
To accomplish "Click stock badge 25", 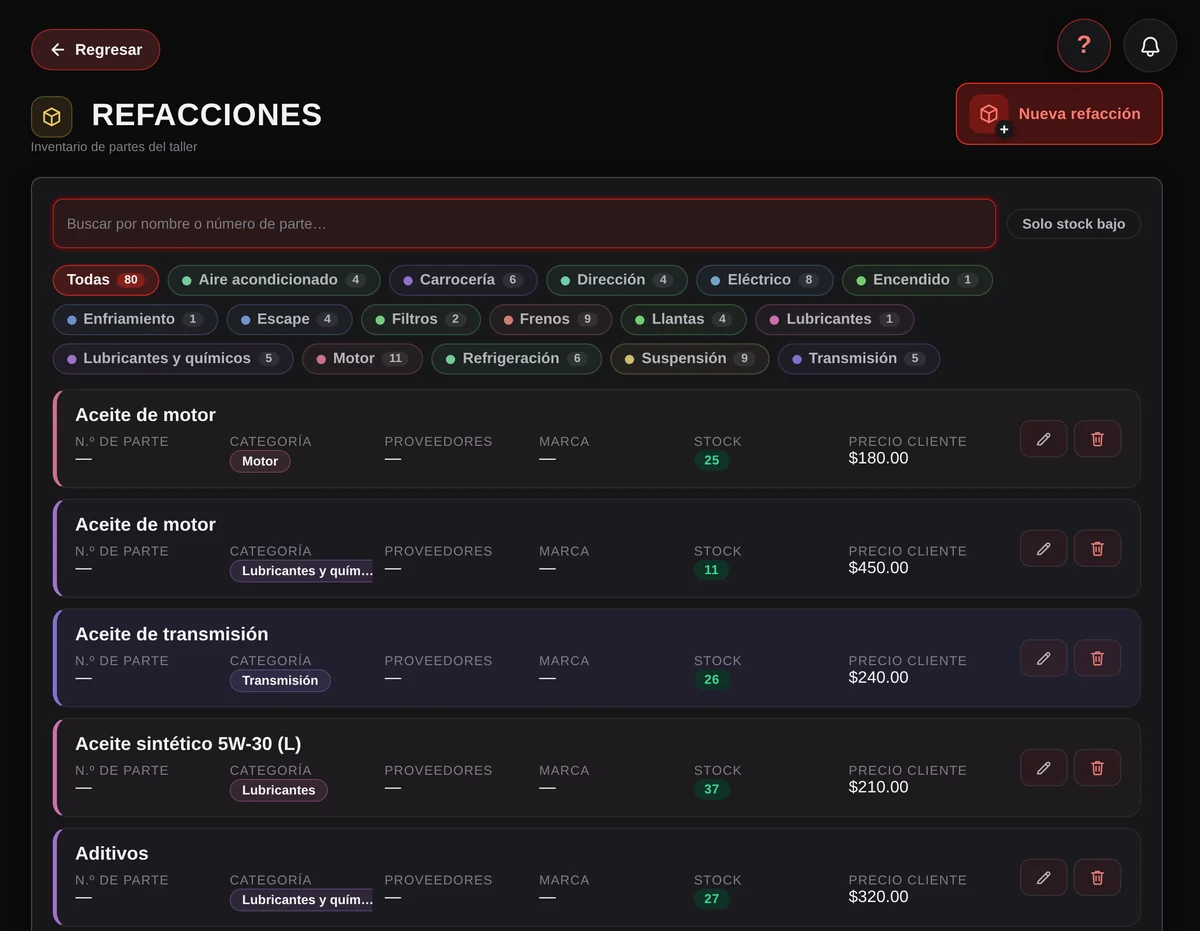I will (712, 461).
